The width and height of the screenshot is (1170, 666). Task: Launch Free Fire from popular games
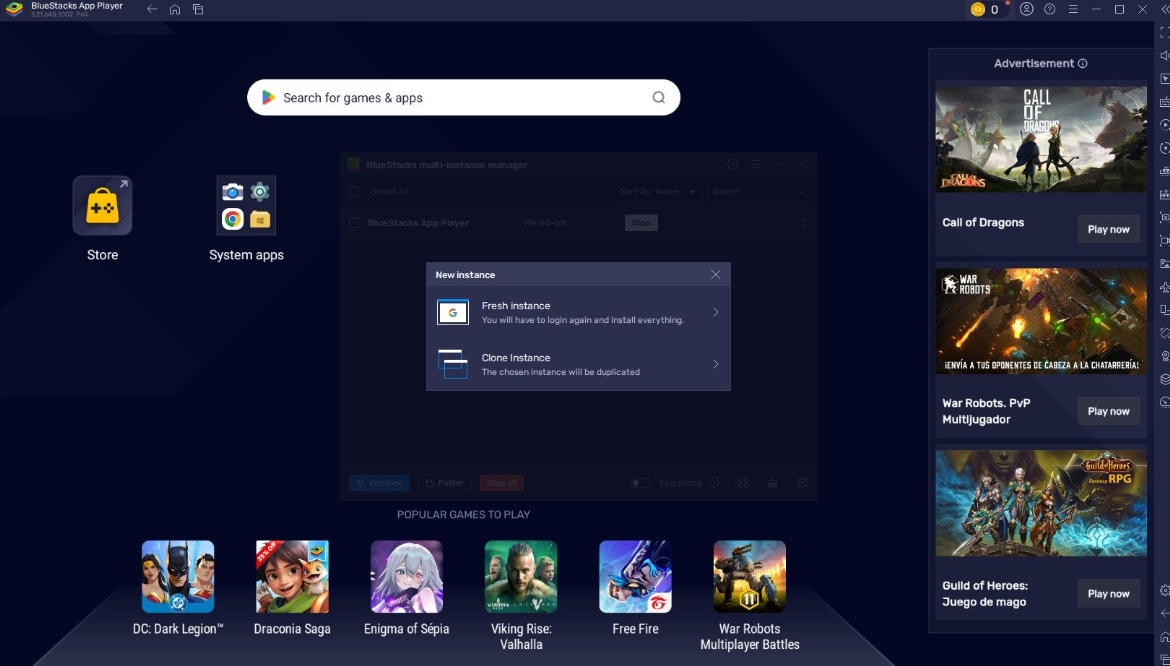[x=635, y=577]
